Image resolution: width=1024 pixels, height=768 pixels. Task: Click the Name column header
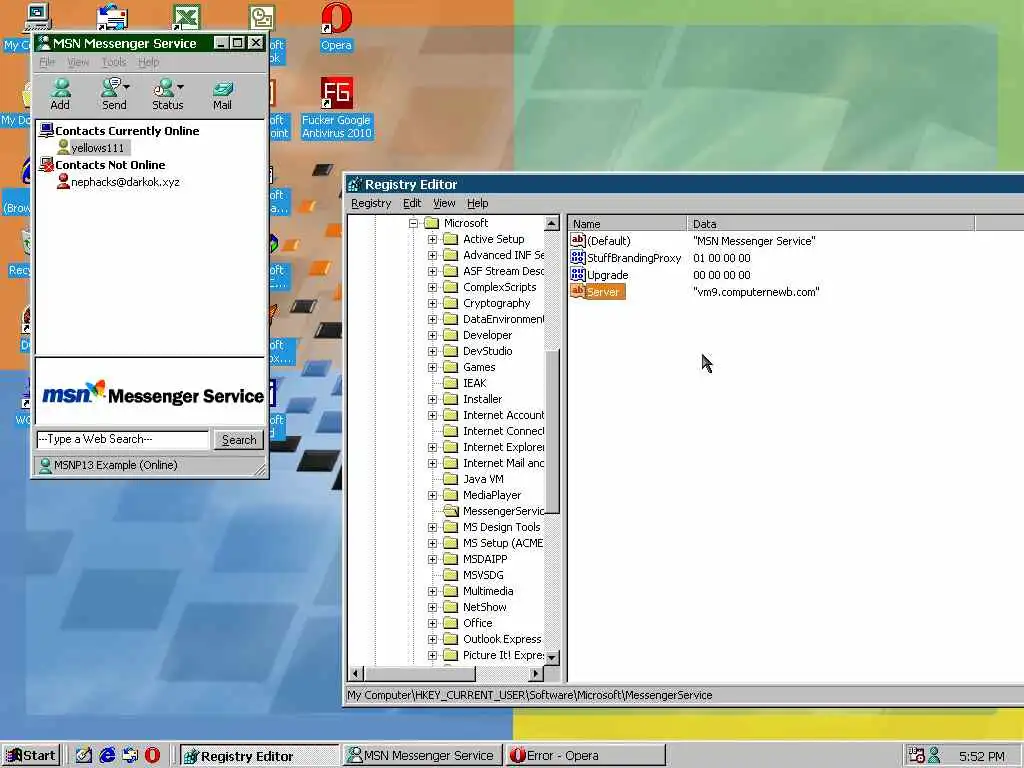click(627, 223)
